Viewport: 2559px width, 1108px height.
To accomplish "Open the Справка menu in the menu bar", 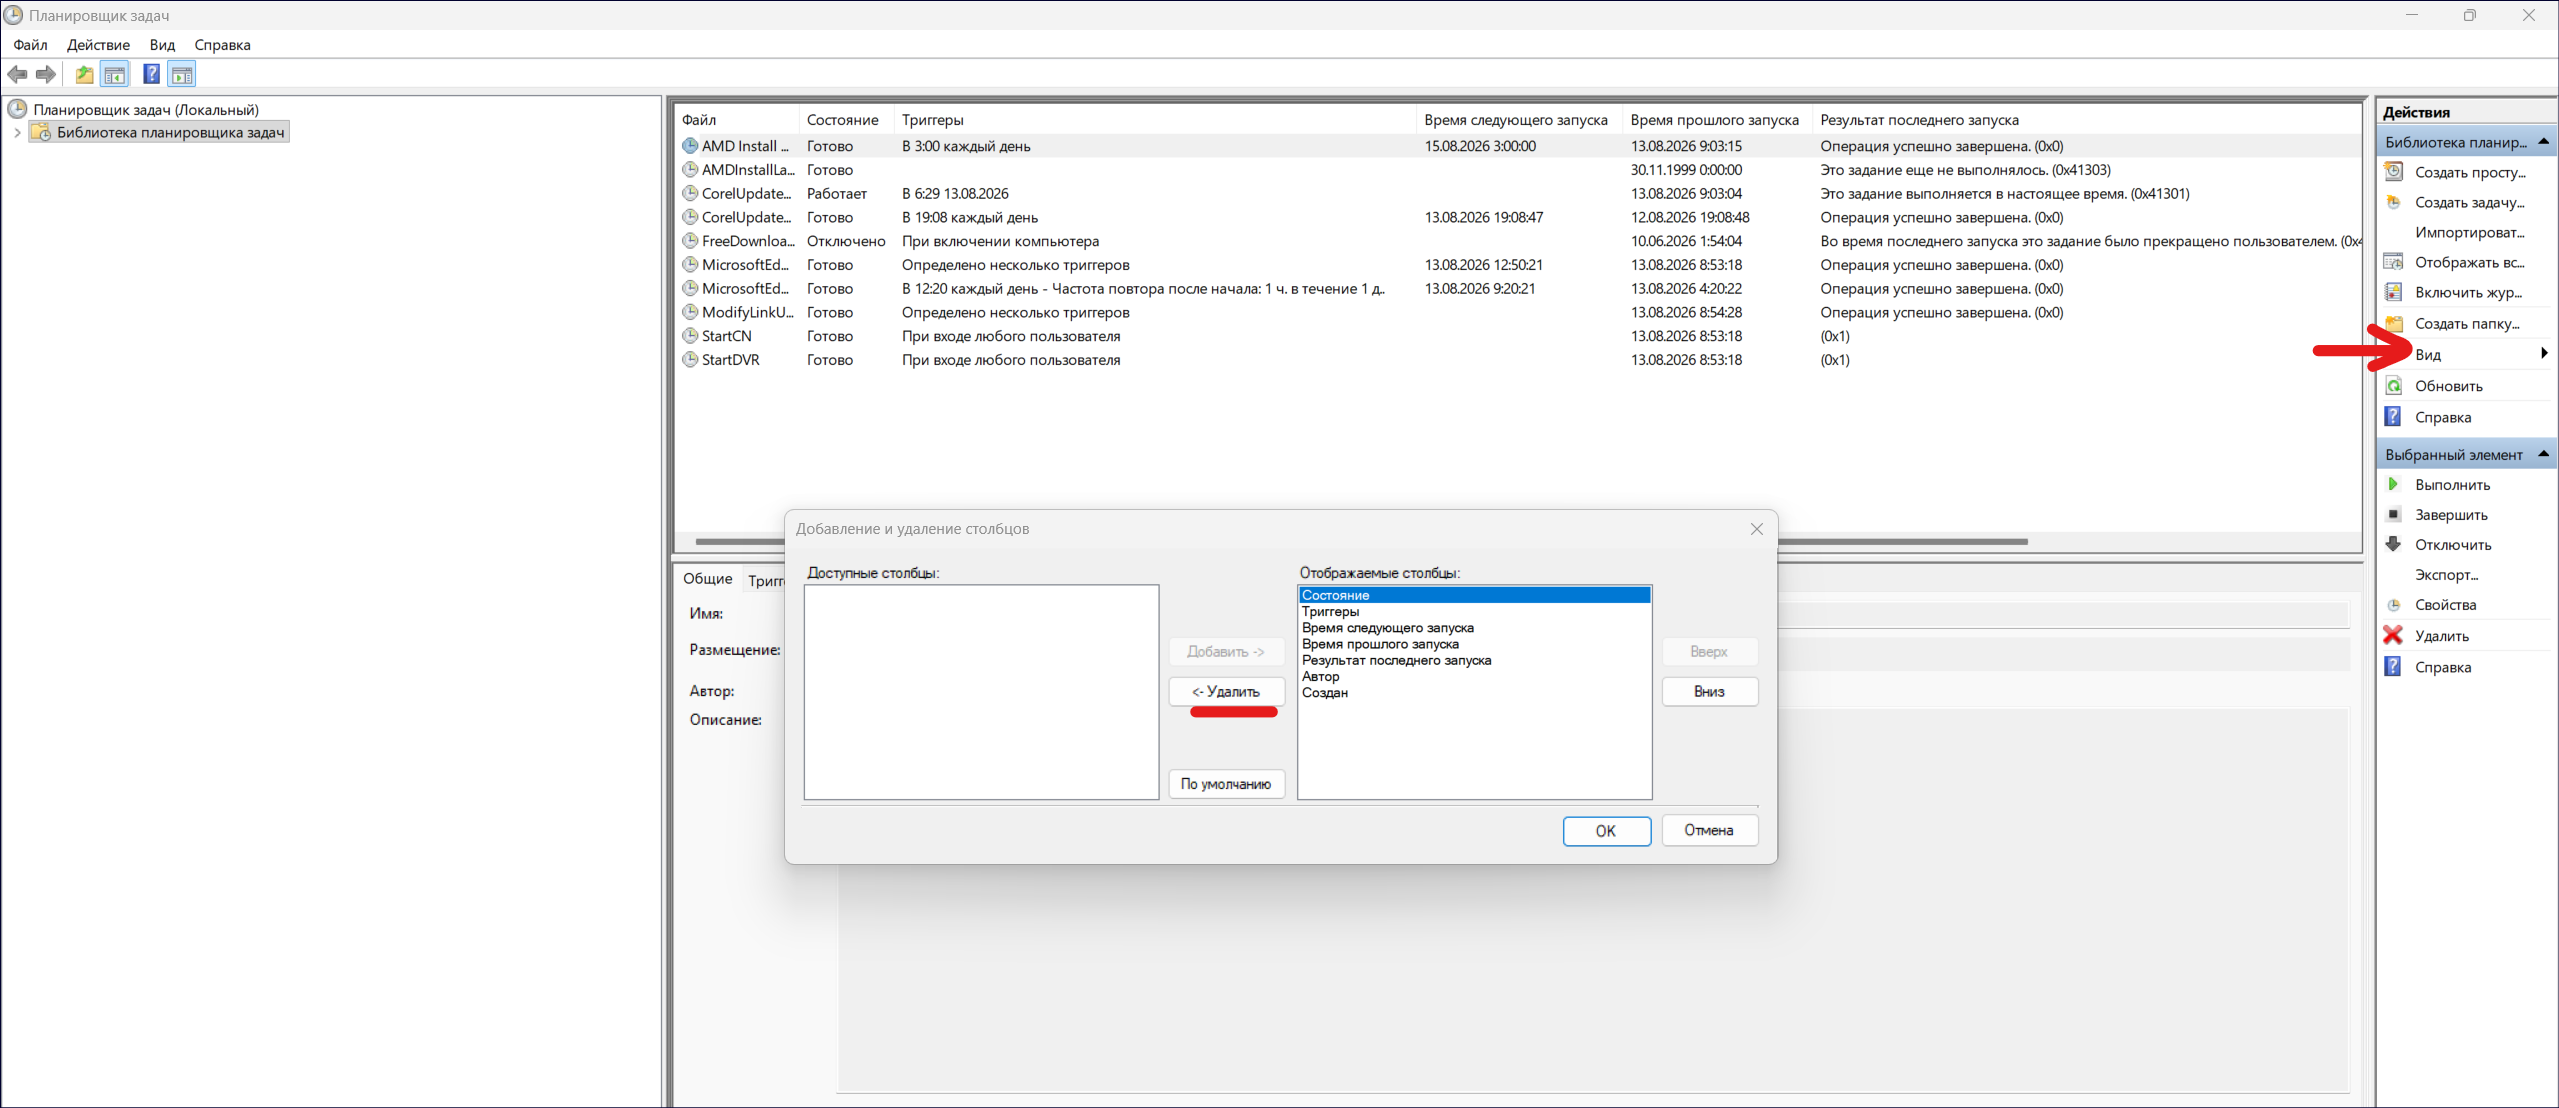I will coord(222,45).
